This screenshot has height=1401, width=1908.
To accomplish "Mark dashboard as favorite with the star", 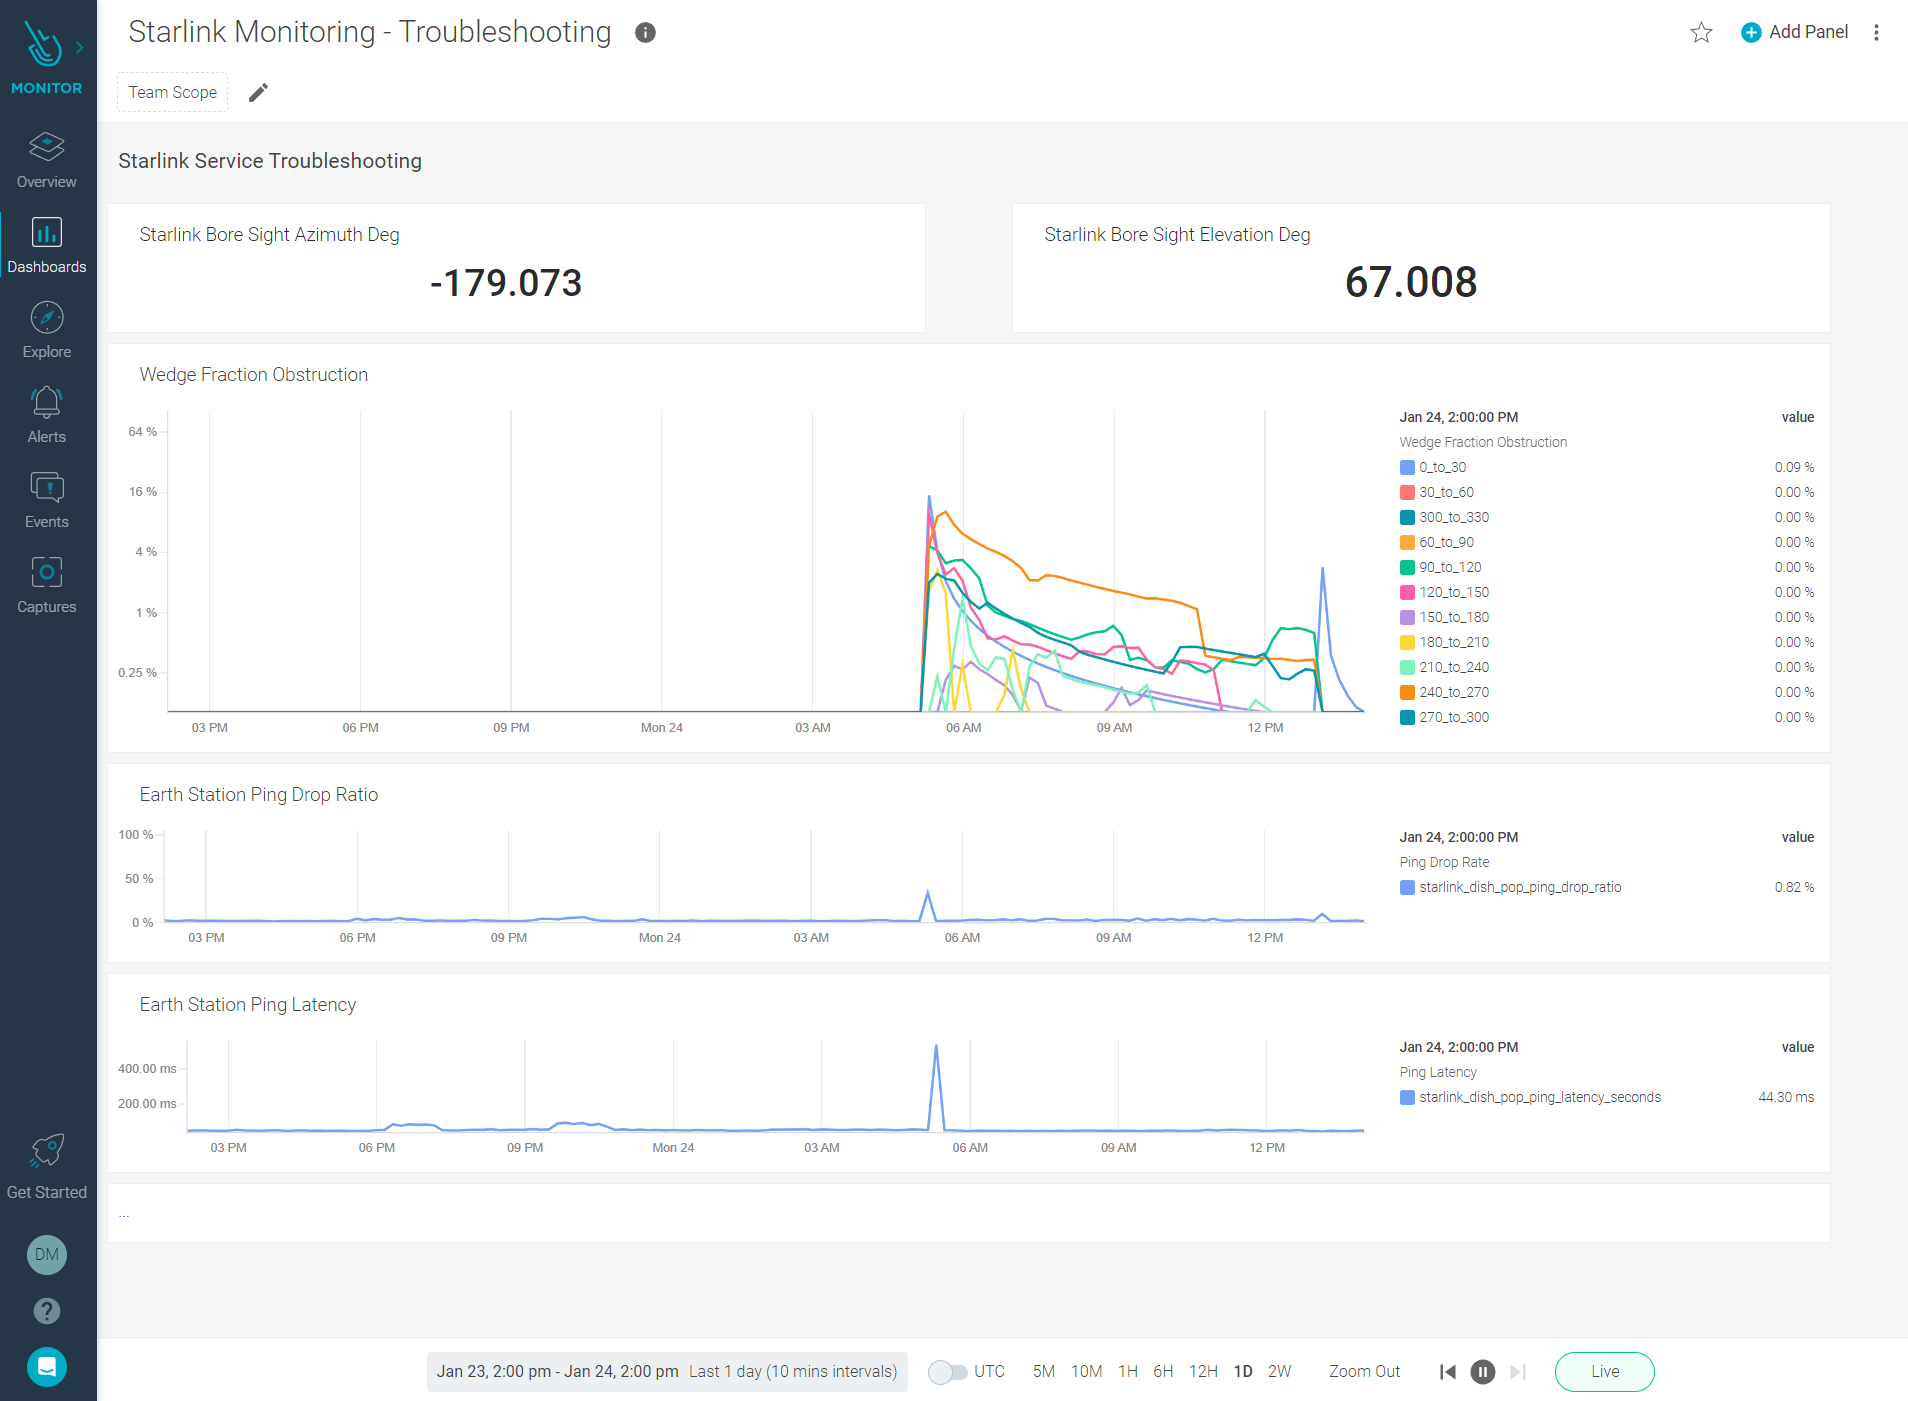I will [x=1701, y=33].
